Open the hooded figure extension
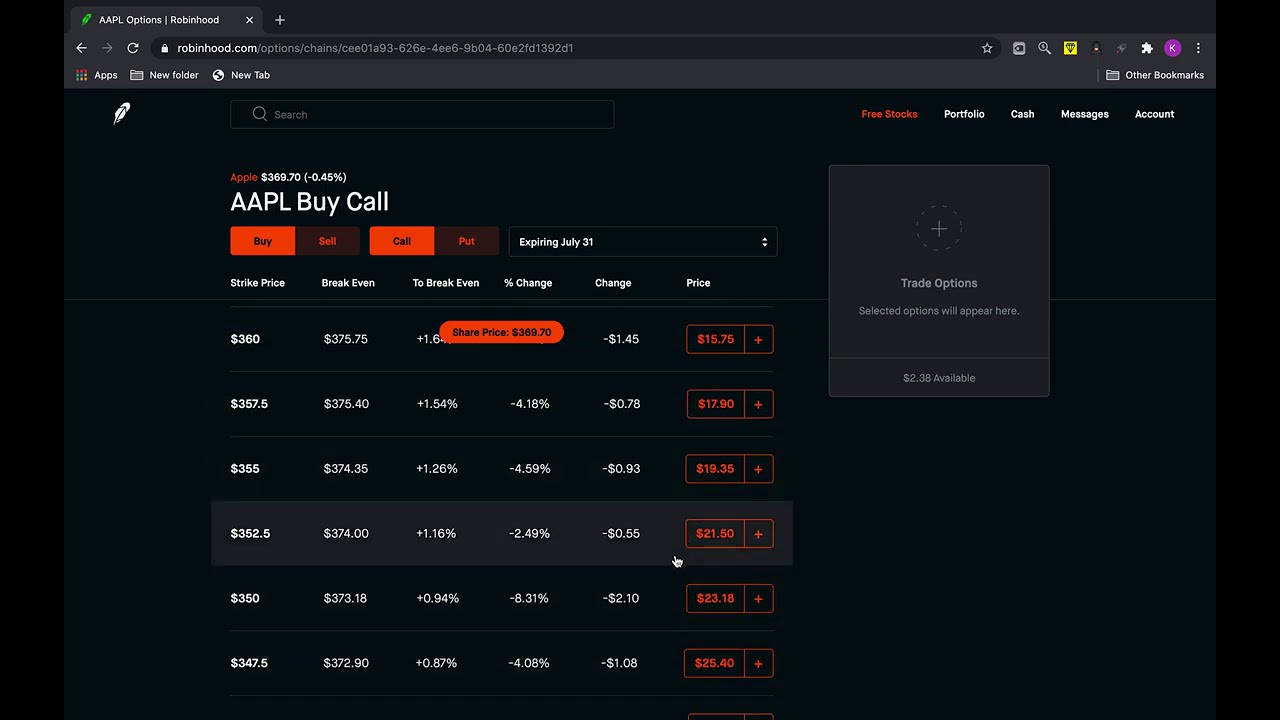 pyautogui.click(x=1096, y=48)
